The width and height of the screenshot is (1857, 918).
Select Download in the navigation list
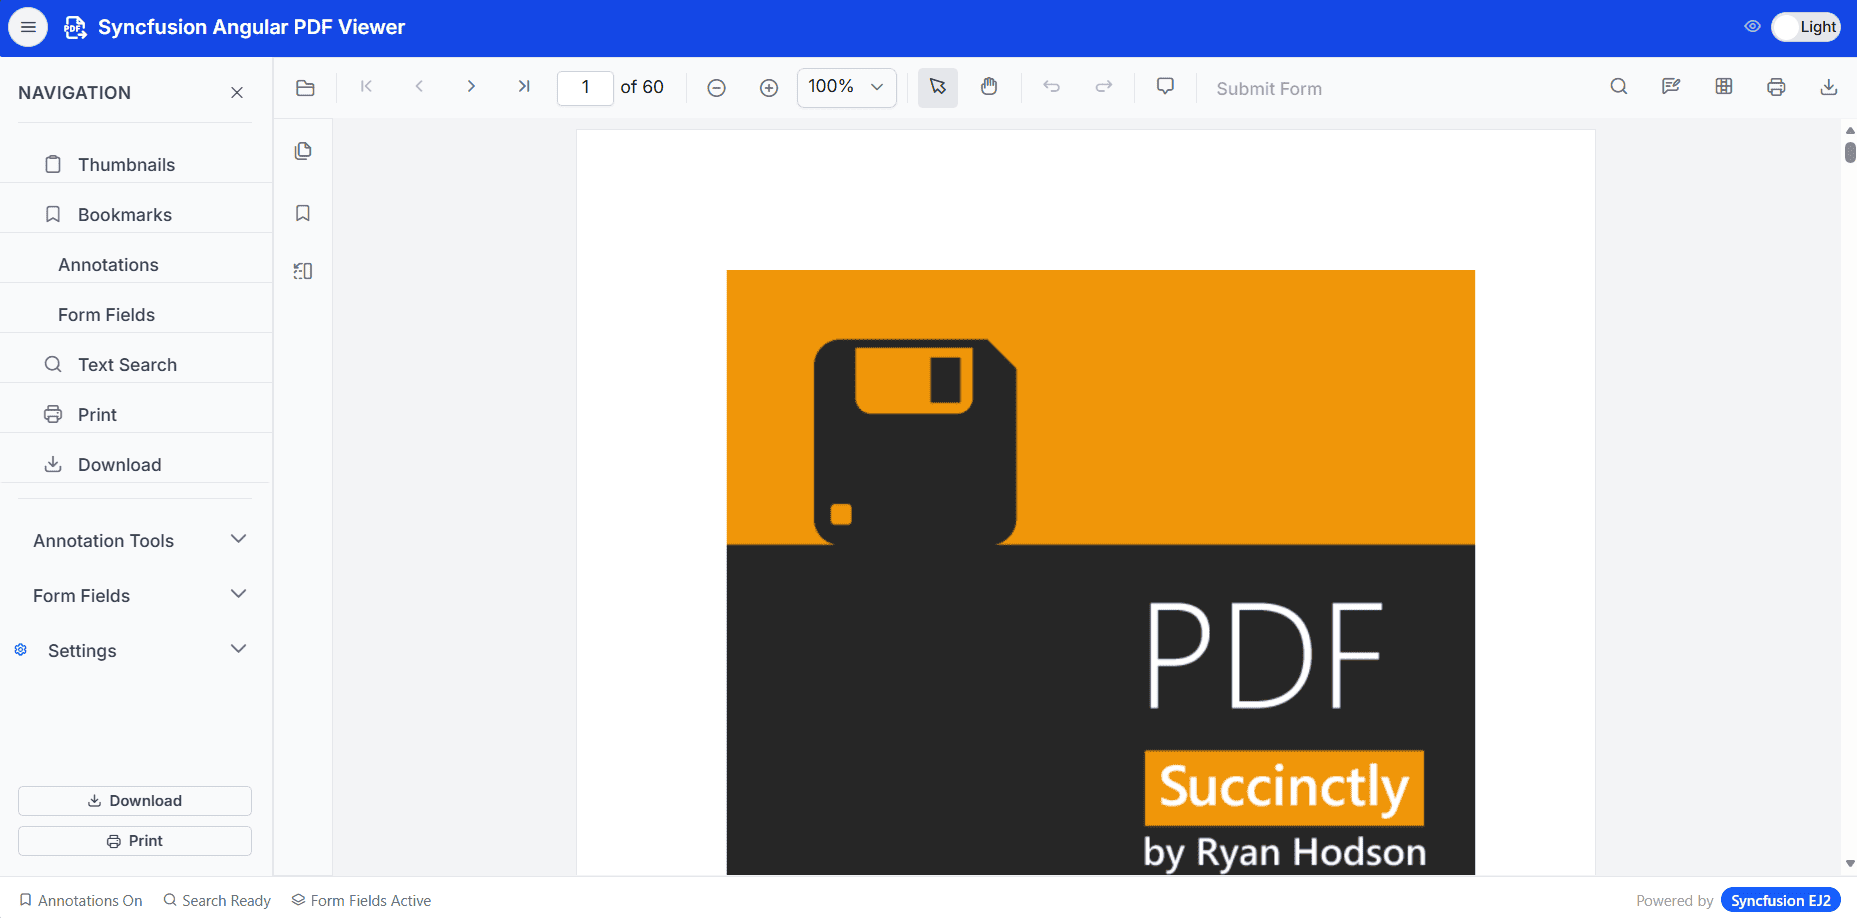[136, 465]
